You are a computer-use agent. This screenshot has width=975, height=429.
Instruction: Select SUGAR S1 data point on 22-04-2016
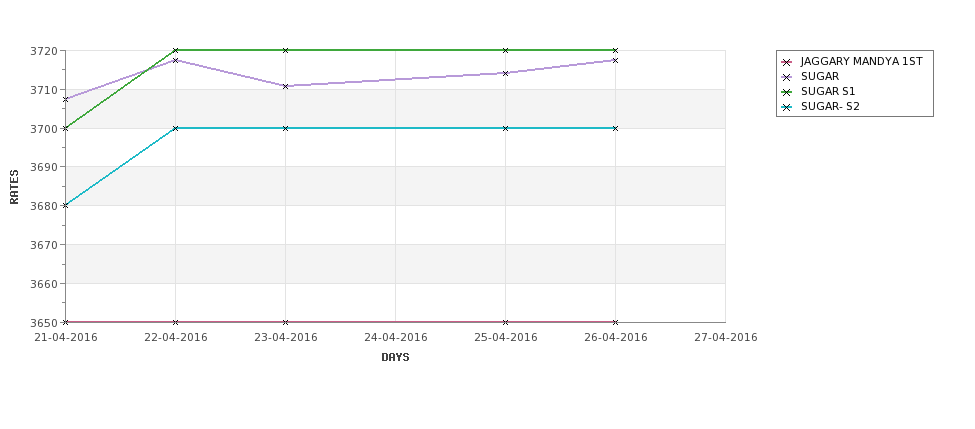tap(175, 50)
